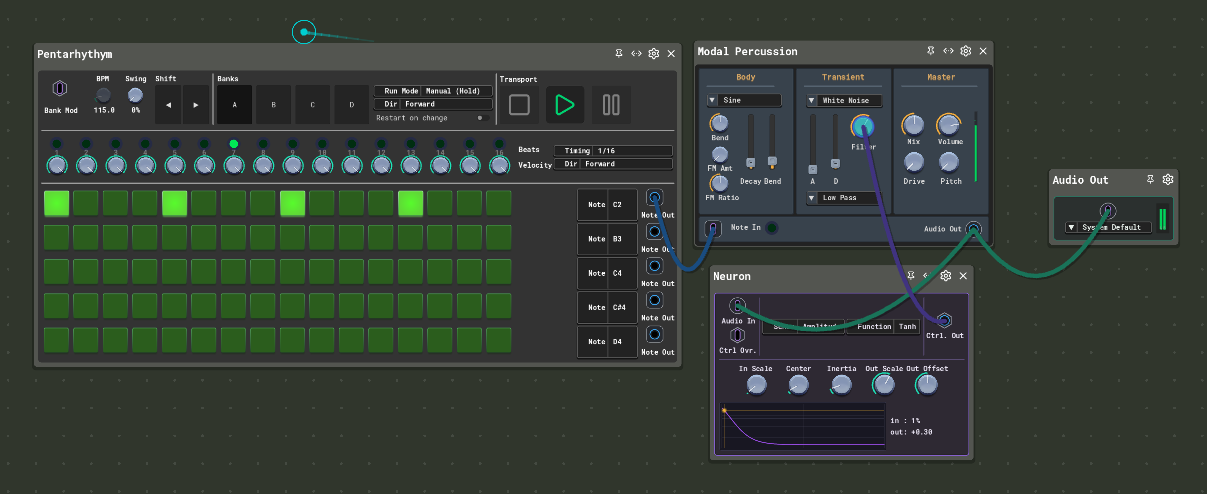Click the D4 row Note Out jack
Image resolution: width=1207 pixels, height=494 pixels.
pos(654,334)
